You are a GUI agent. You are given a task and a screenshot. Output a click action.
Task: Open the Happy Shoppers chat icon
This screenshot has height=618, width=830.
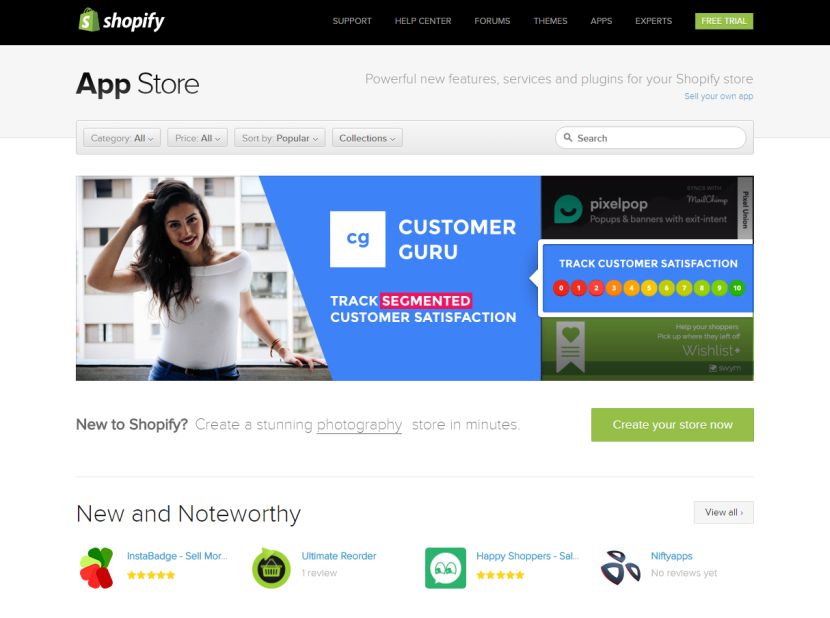(446, 568)
